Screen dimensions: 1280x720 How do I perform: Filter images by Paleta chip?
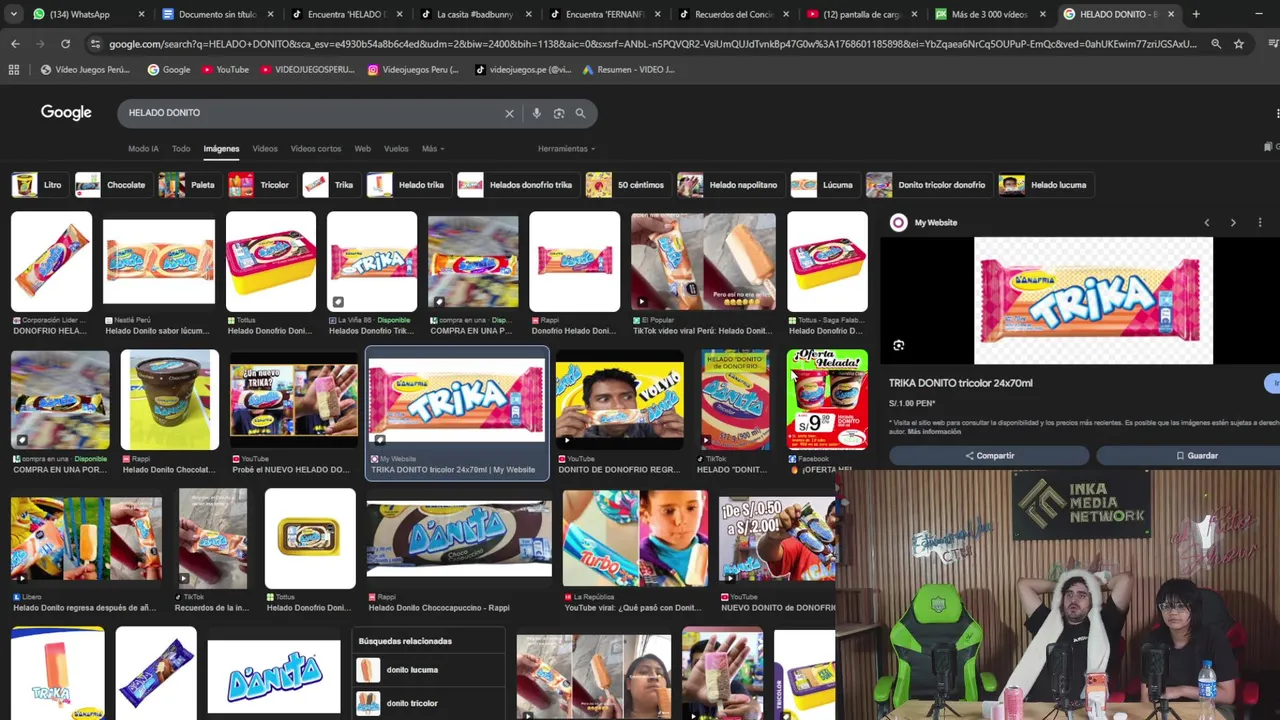point(188,185)
